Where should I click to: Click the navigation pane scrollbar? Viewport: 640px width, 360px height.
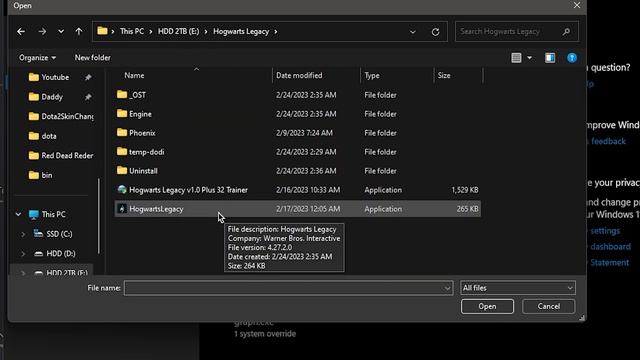click(x=98, y=216)
